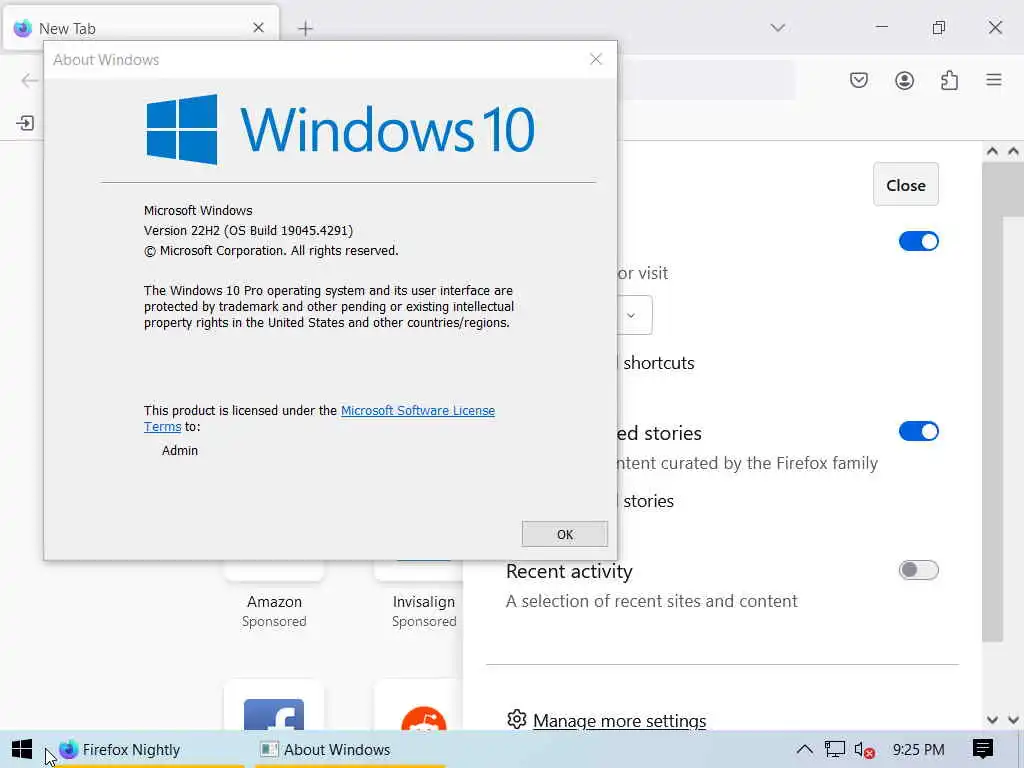Expand the list all tabs chevron
1024x768 pixels.
(x=777, y=27)
